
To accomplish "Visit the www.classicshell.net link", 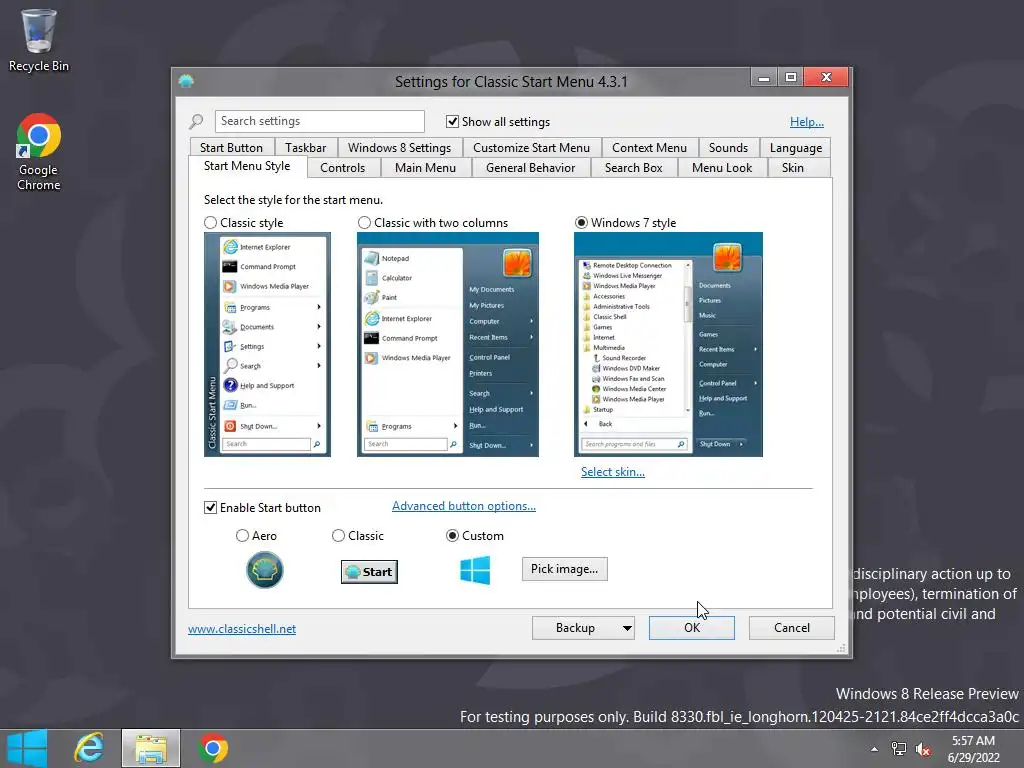I will tap(242, 629).
